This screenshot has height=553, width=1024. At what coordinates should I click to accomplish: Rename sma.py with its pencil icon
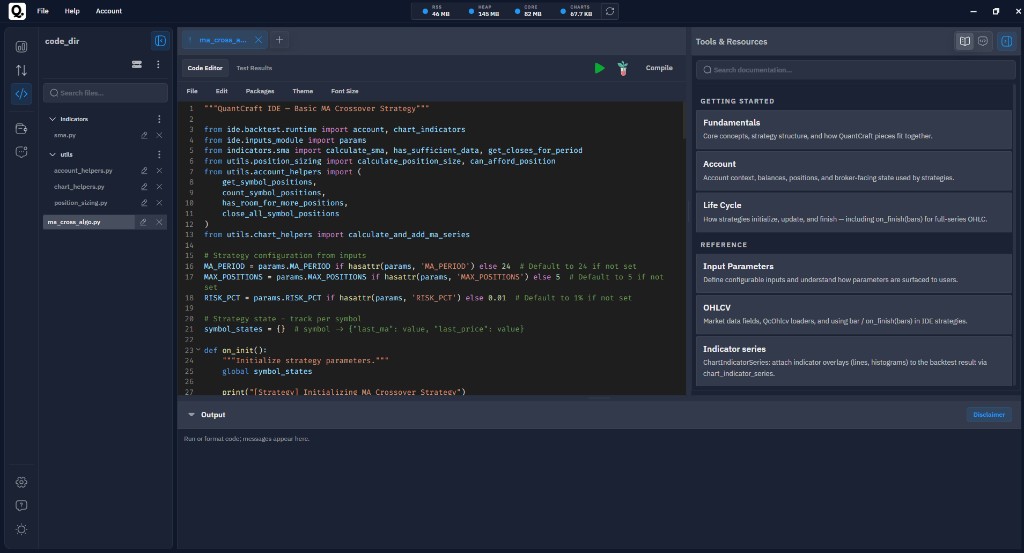coord(144,135)
